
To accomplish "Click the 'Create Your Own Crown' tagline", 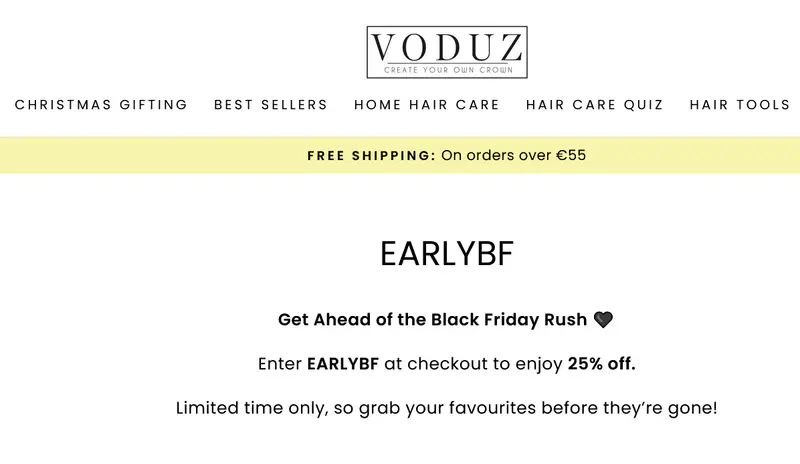I will tap(446, 70).
